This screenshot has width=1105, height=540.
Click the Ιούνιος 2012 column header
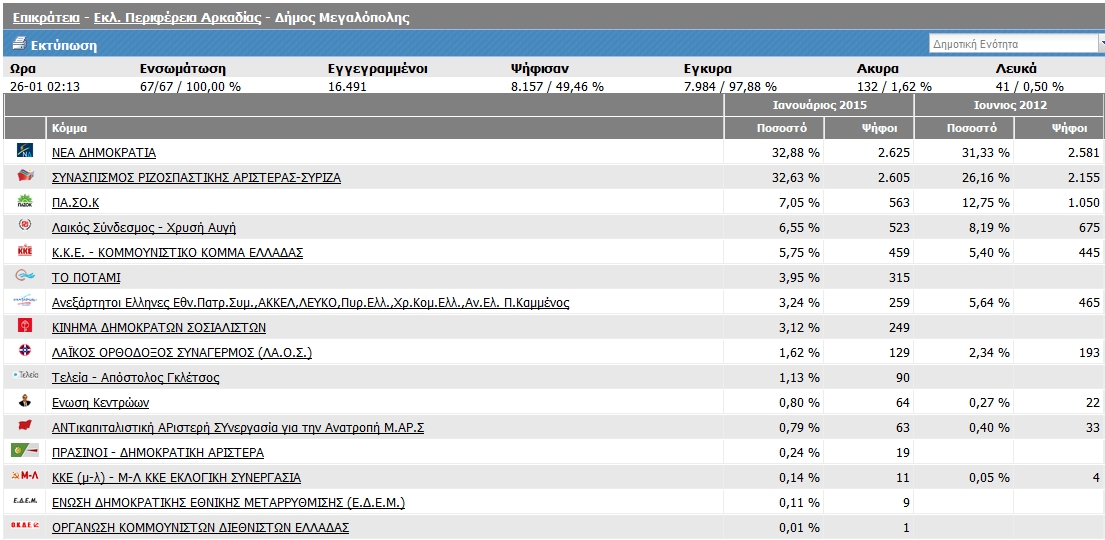[x=1009, y=105]
